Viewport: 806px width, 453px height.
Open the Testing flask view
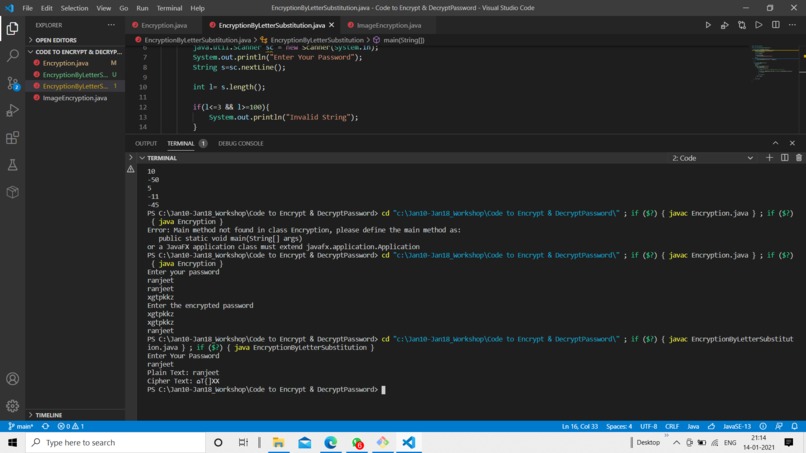[12, 165]
